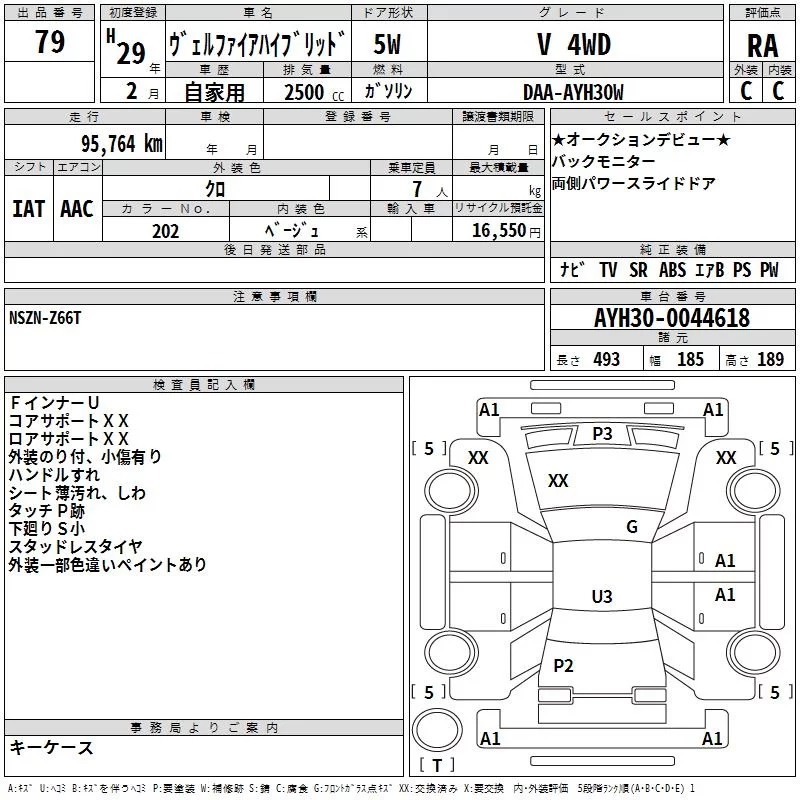The height and width of the screenshot is (800, 800).
Task: Click mileage "95,764 km"
Action: 122,143
